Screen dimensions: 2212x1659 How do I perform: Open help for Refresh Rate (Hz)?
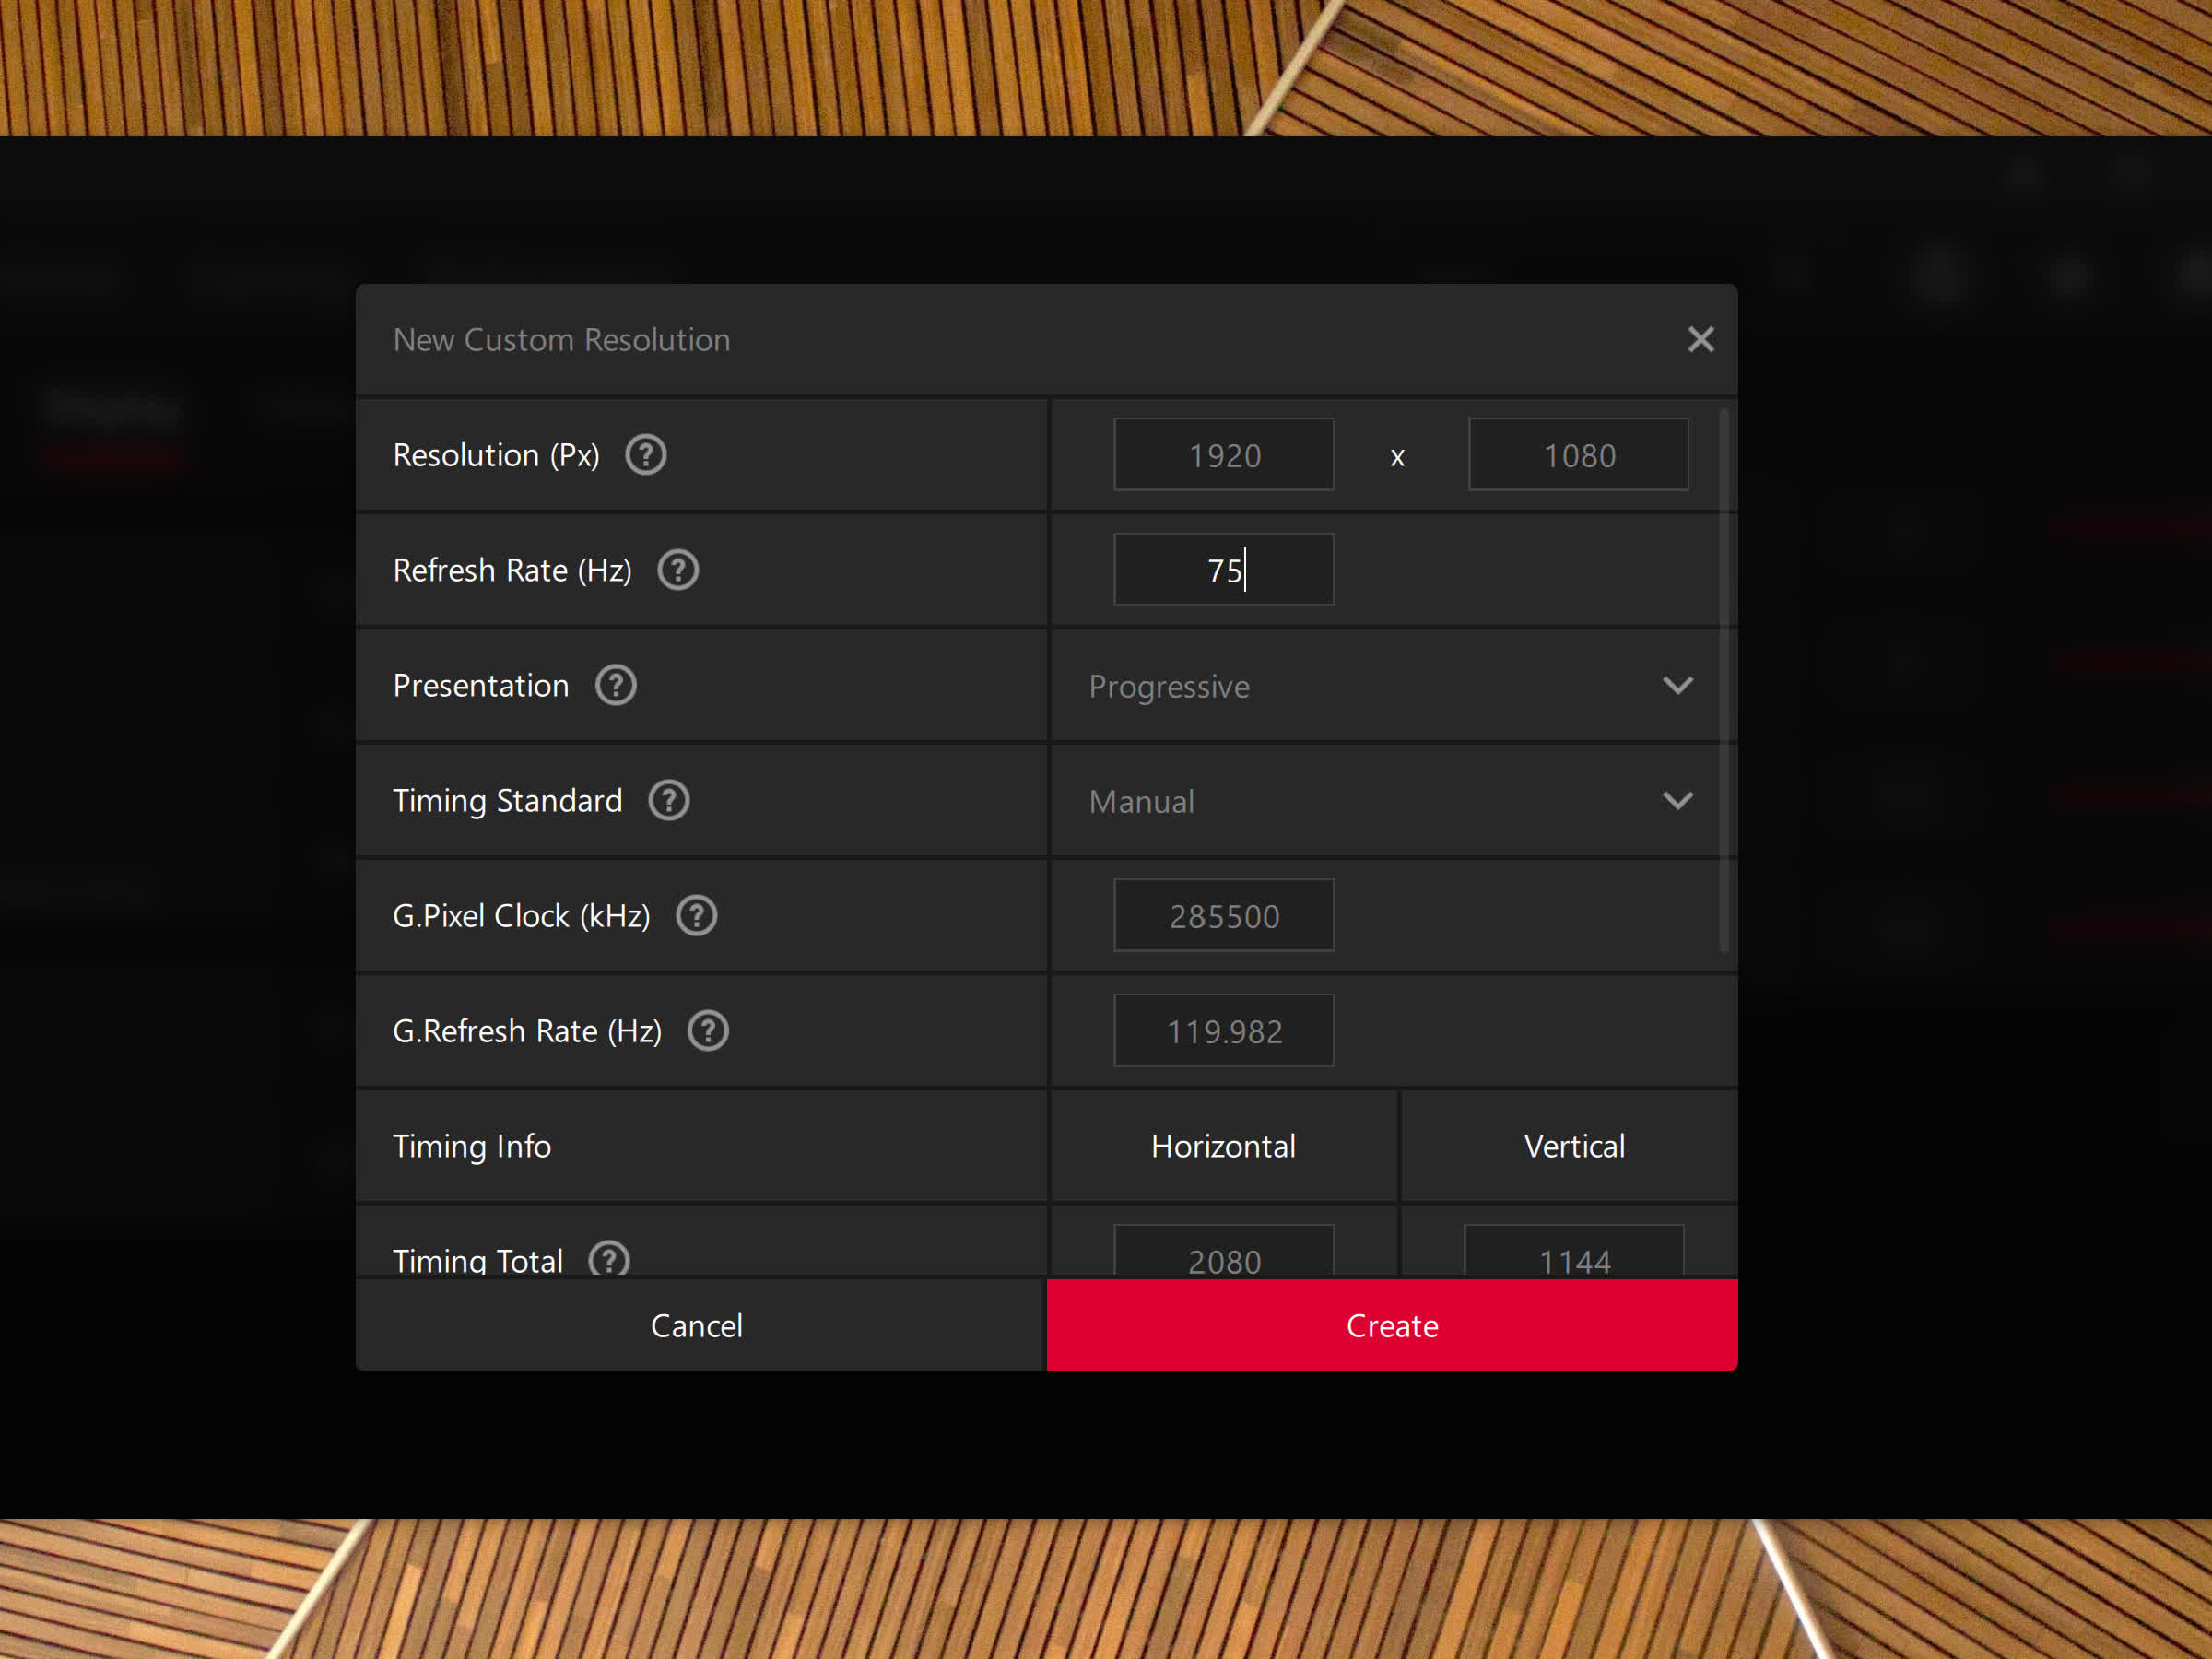click(678, 570)
